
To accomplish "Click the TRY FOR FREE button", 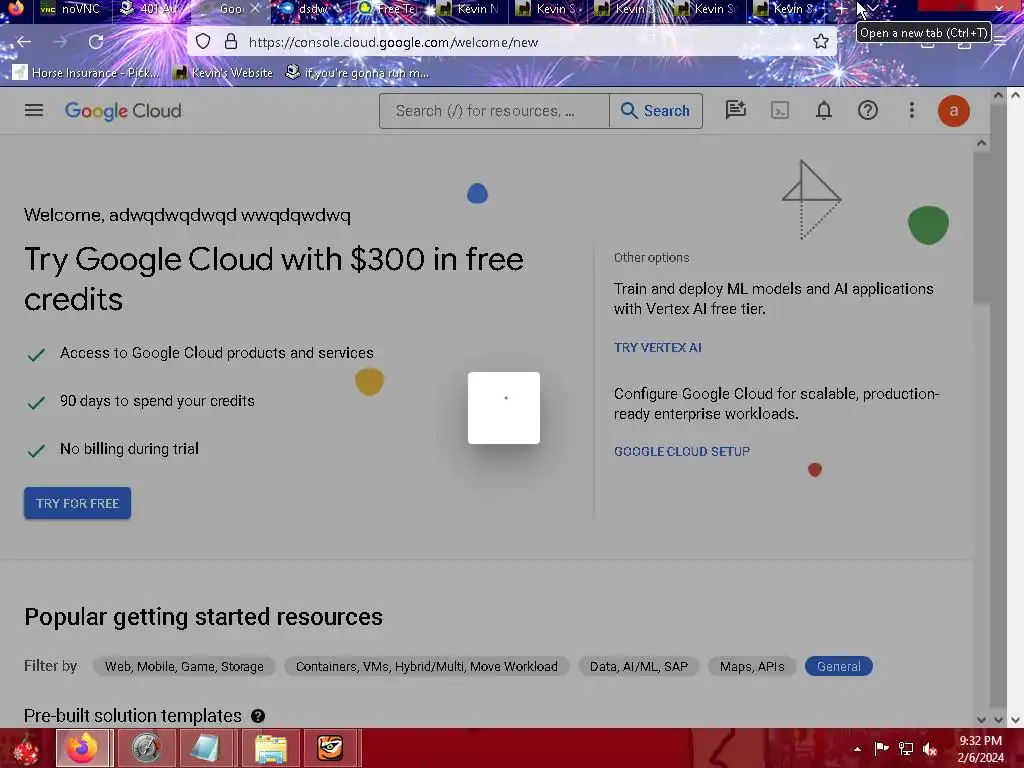I will coord(78,504).
